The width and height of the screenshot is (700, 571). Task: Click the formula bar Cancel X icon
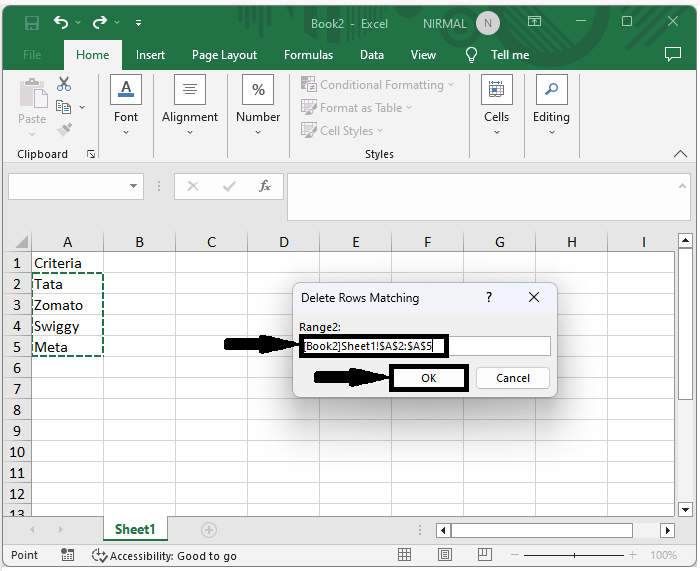193,186
